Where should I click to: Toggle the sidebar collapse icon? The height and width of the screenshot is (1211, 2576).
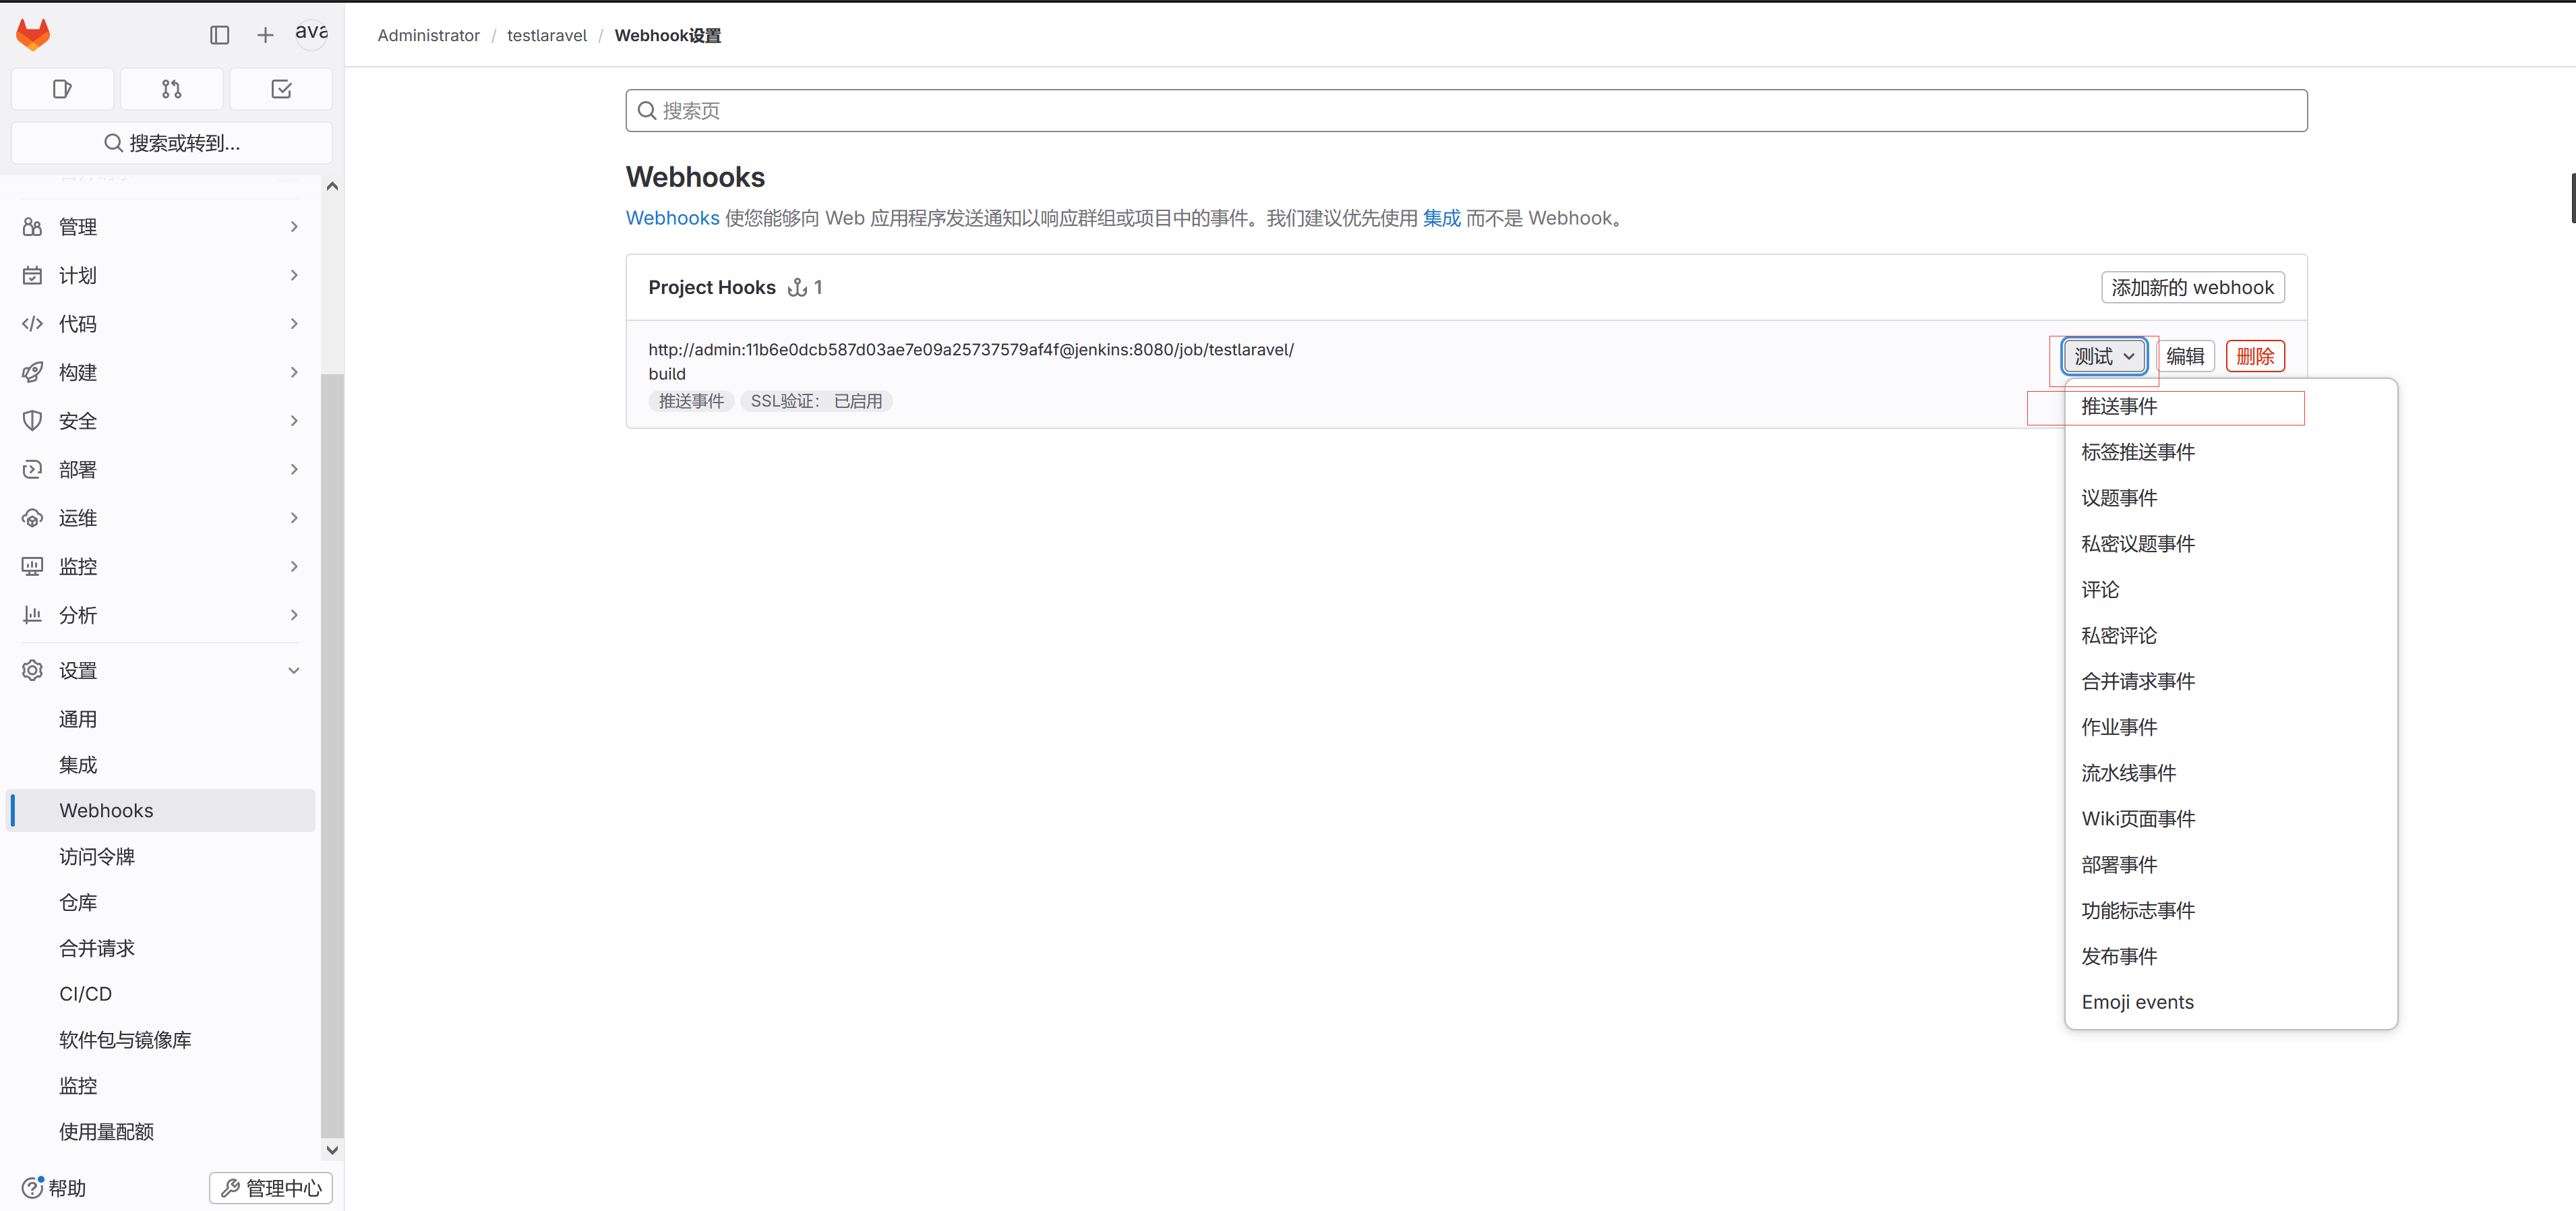(x=220, y=35)
